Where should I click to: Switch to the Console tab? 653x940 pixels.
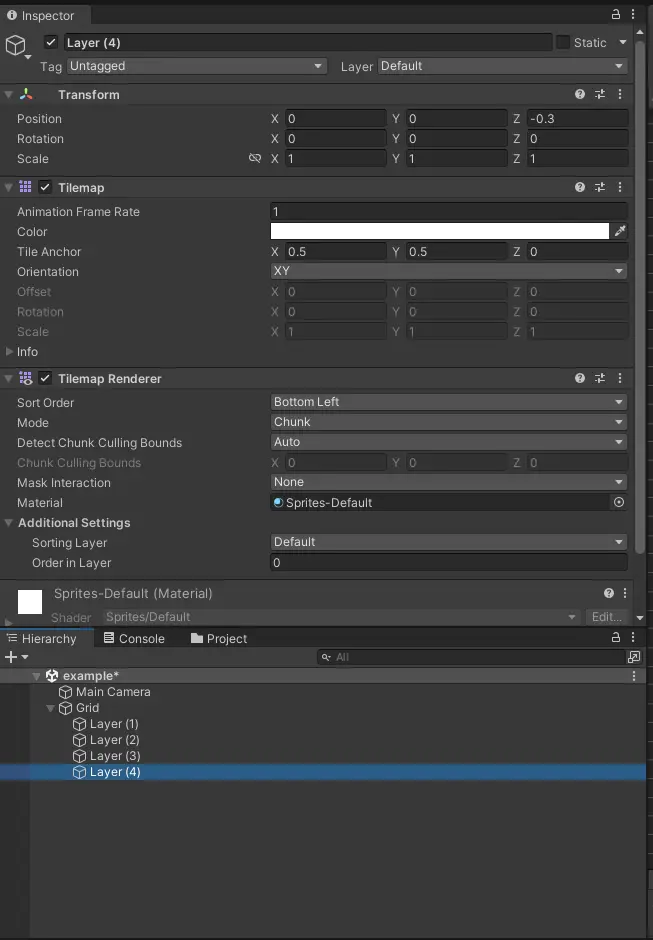134,638
